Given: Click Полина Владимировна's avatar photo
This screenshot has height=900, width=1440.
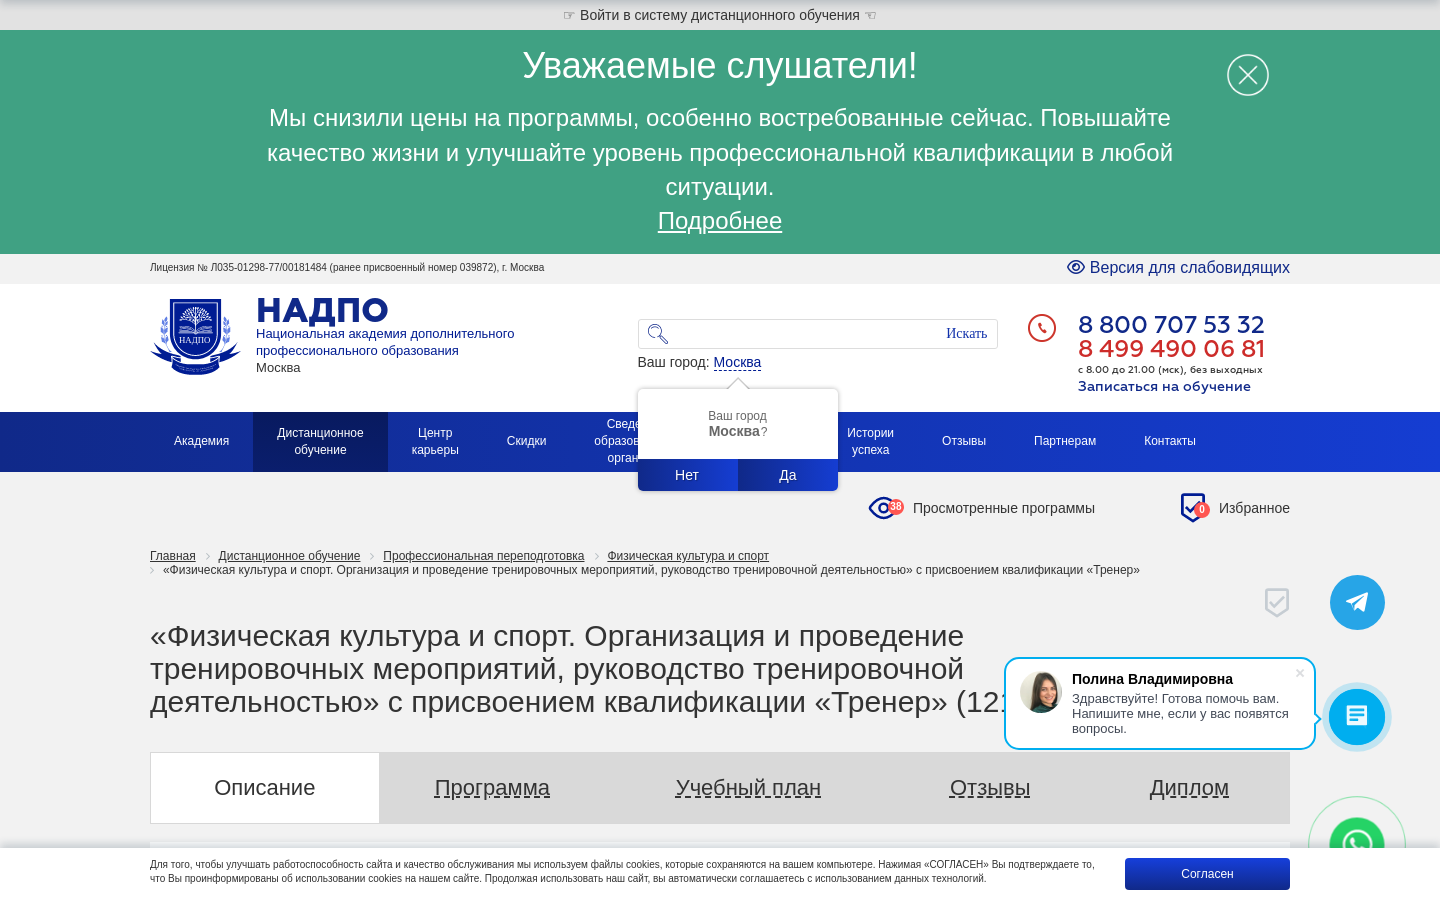Looking at the screenshot, I should pyautogui.click(x=1041, y=692).
